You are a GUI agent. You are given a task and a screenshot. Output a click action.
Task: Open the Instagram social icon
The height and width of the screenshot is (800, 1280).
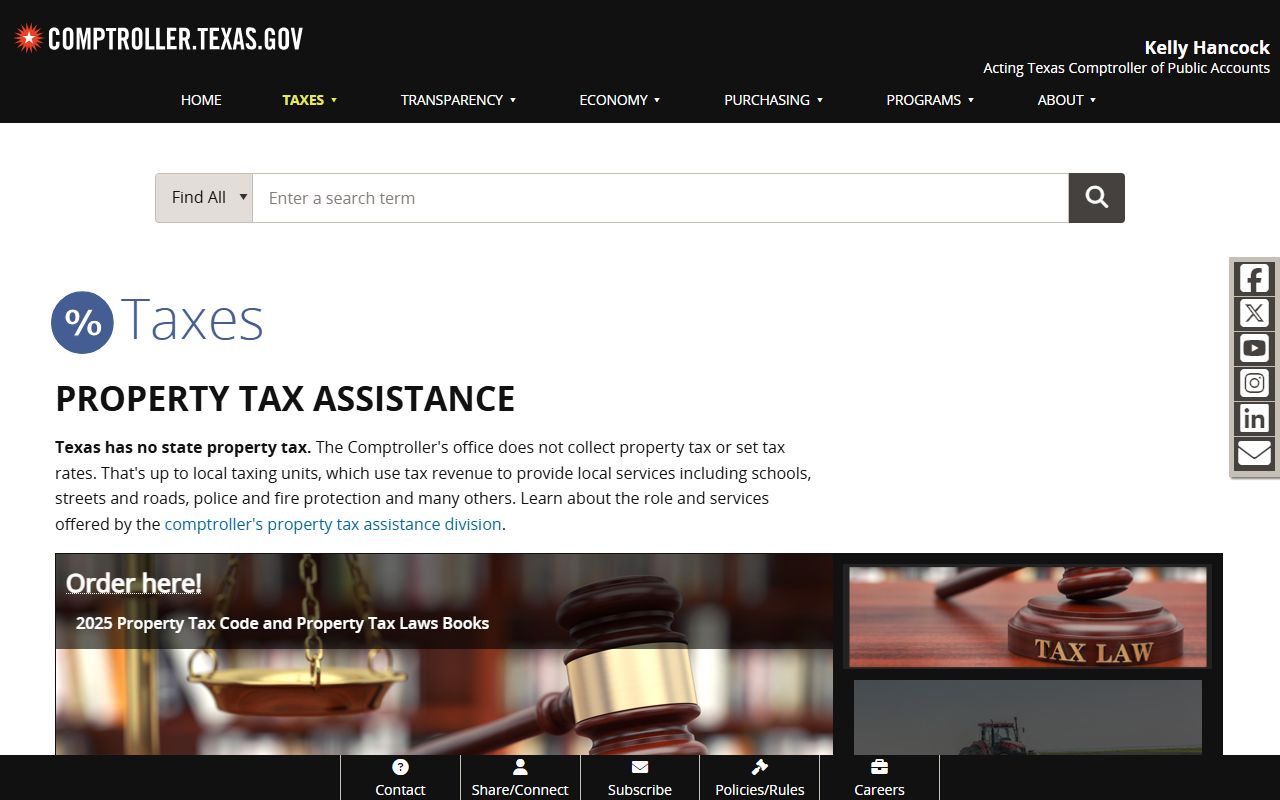tap(1254, 383)
